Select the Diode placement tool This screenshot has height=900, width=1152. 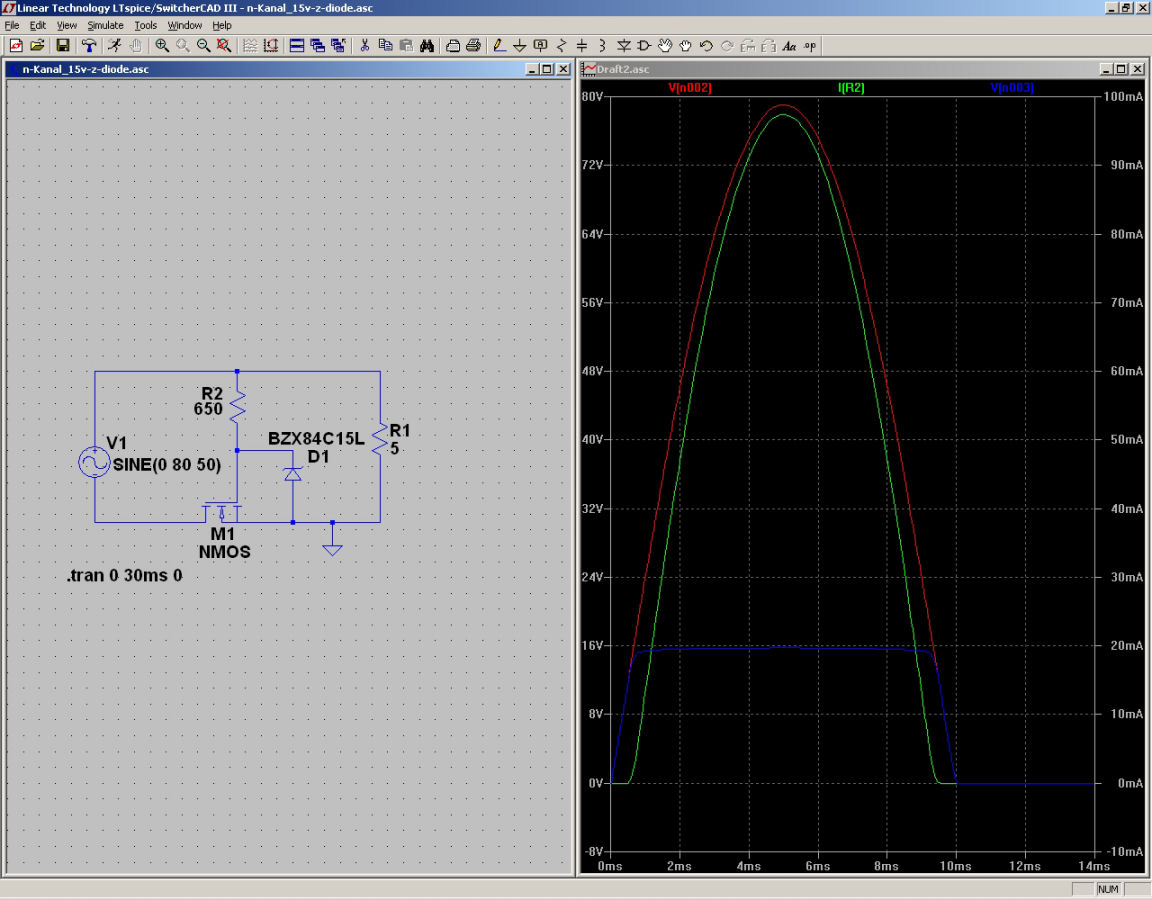[x=624, y=46]
